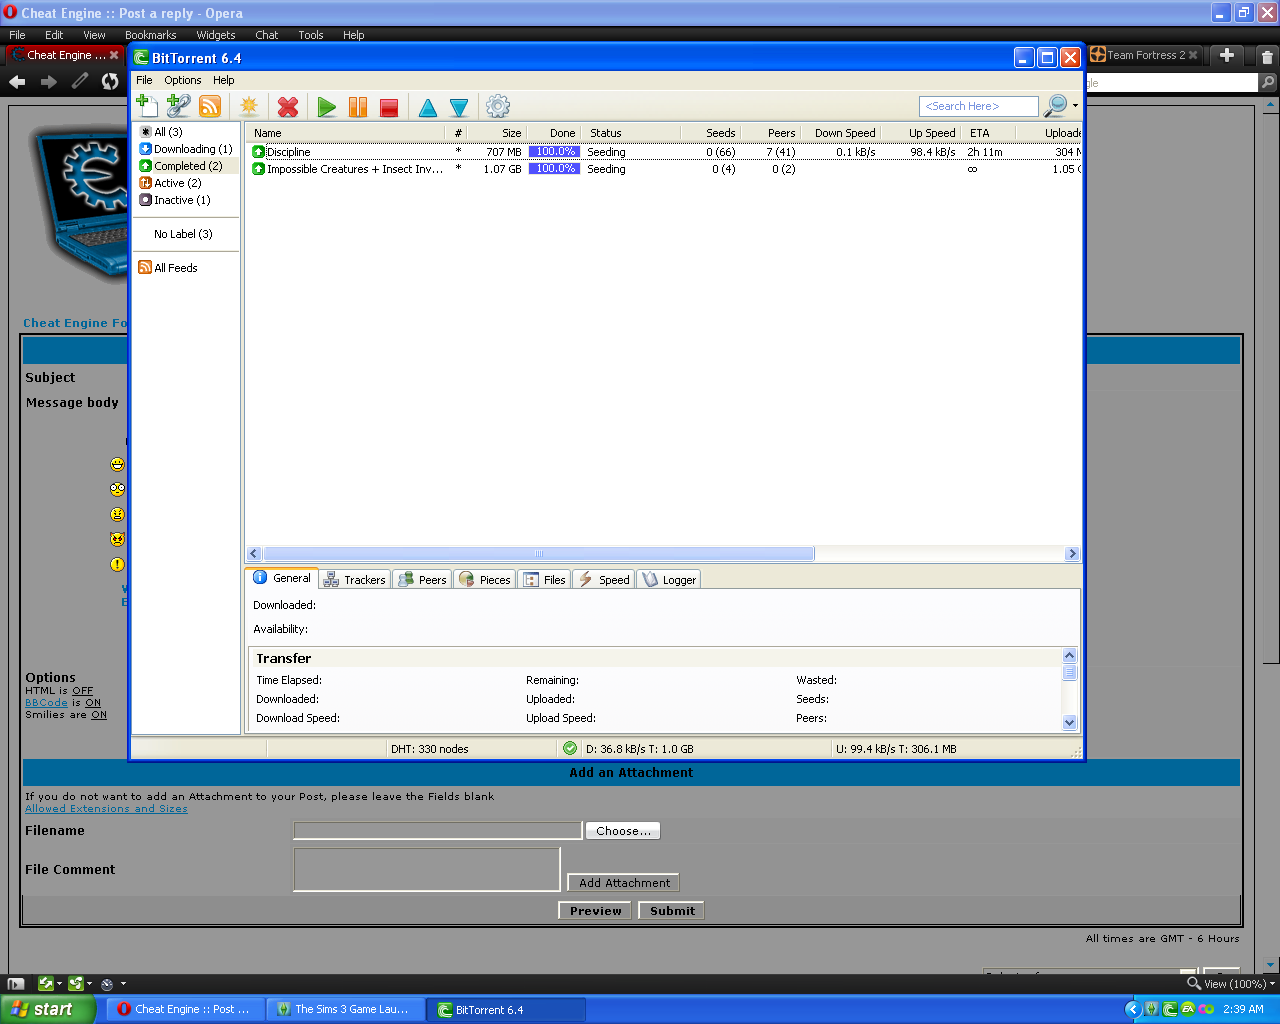Click the Search Here input field
Image resolution: width=1280 pixels, height=1024 pixels.
[978, 106]
